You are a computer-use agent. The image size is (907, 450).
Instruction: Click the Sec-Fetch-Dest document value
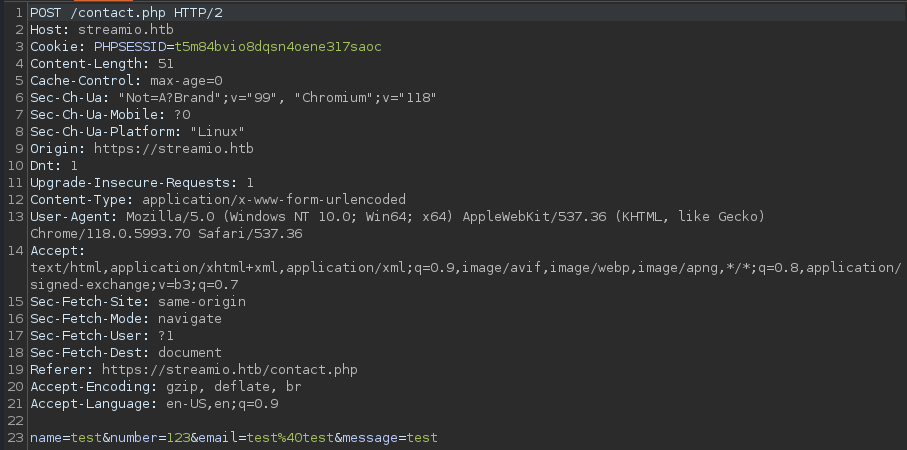click(x=190, y=352)
